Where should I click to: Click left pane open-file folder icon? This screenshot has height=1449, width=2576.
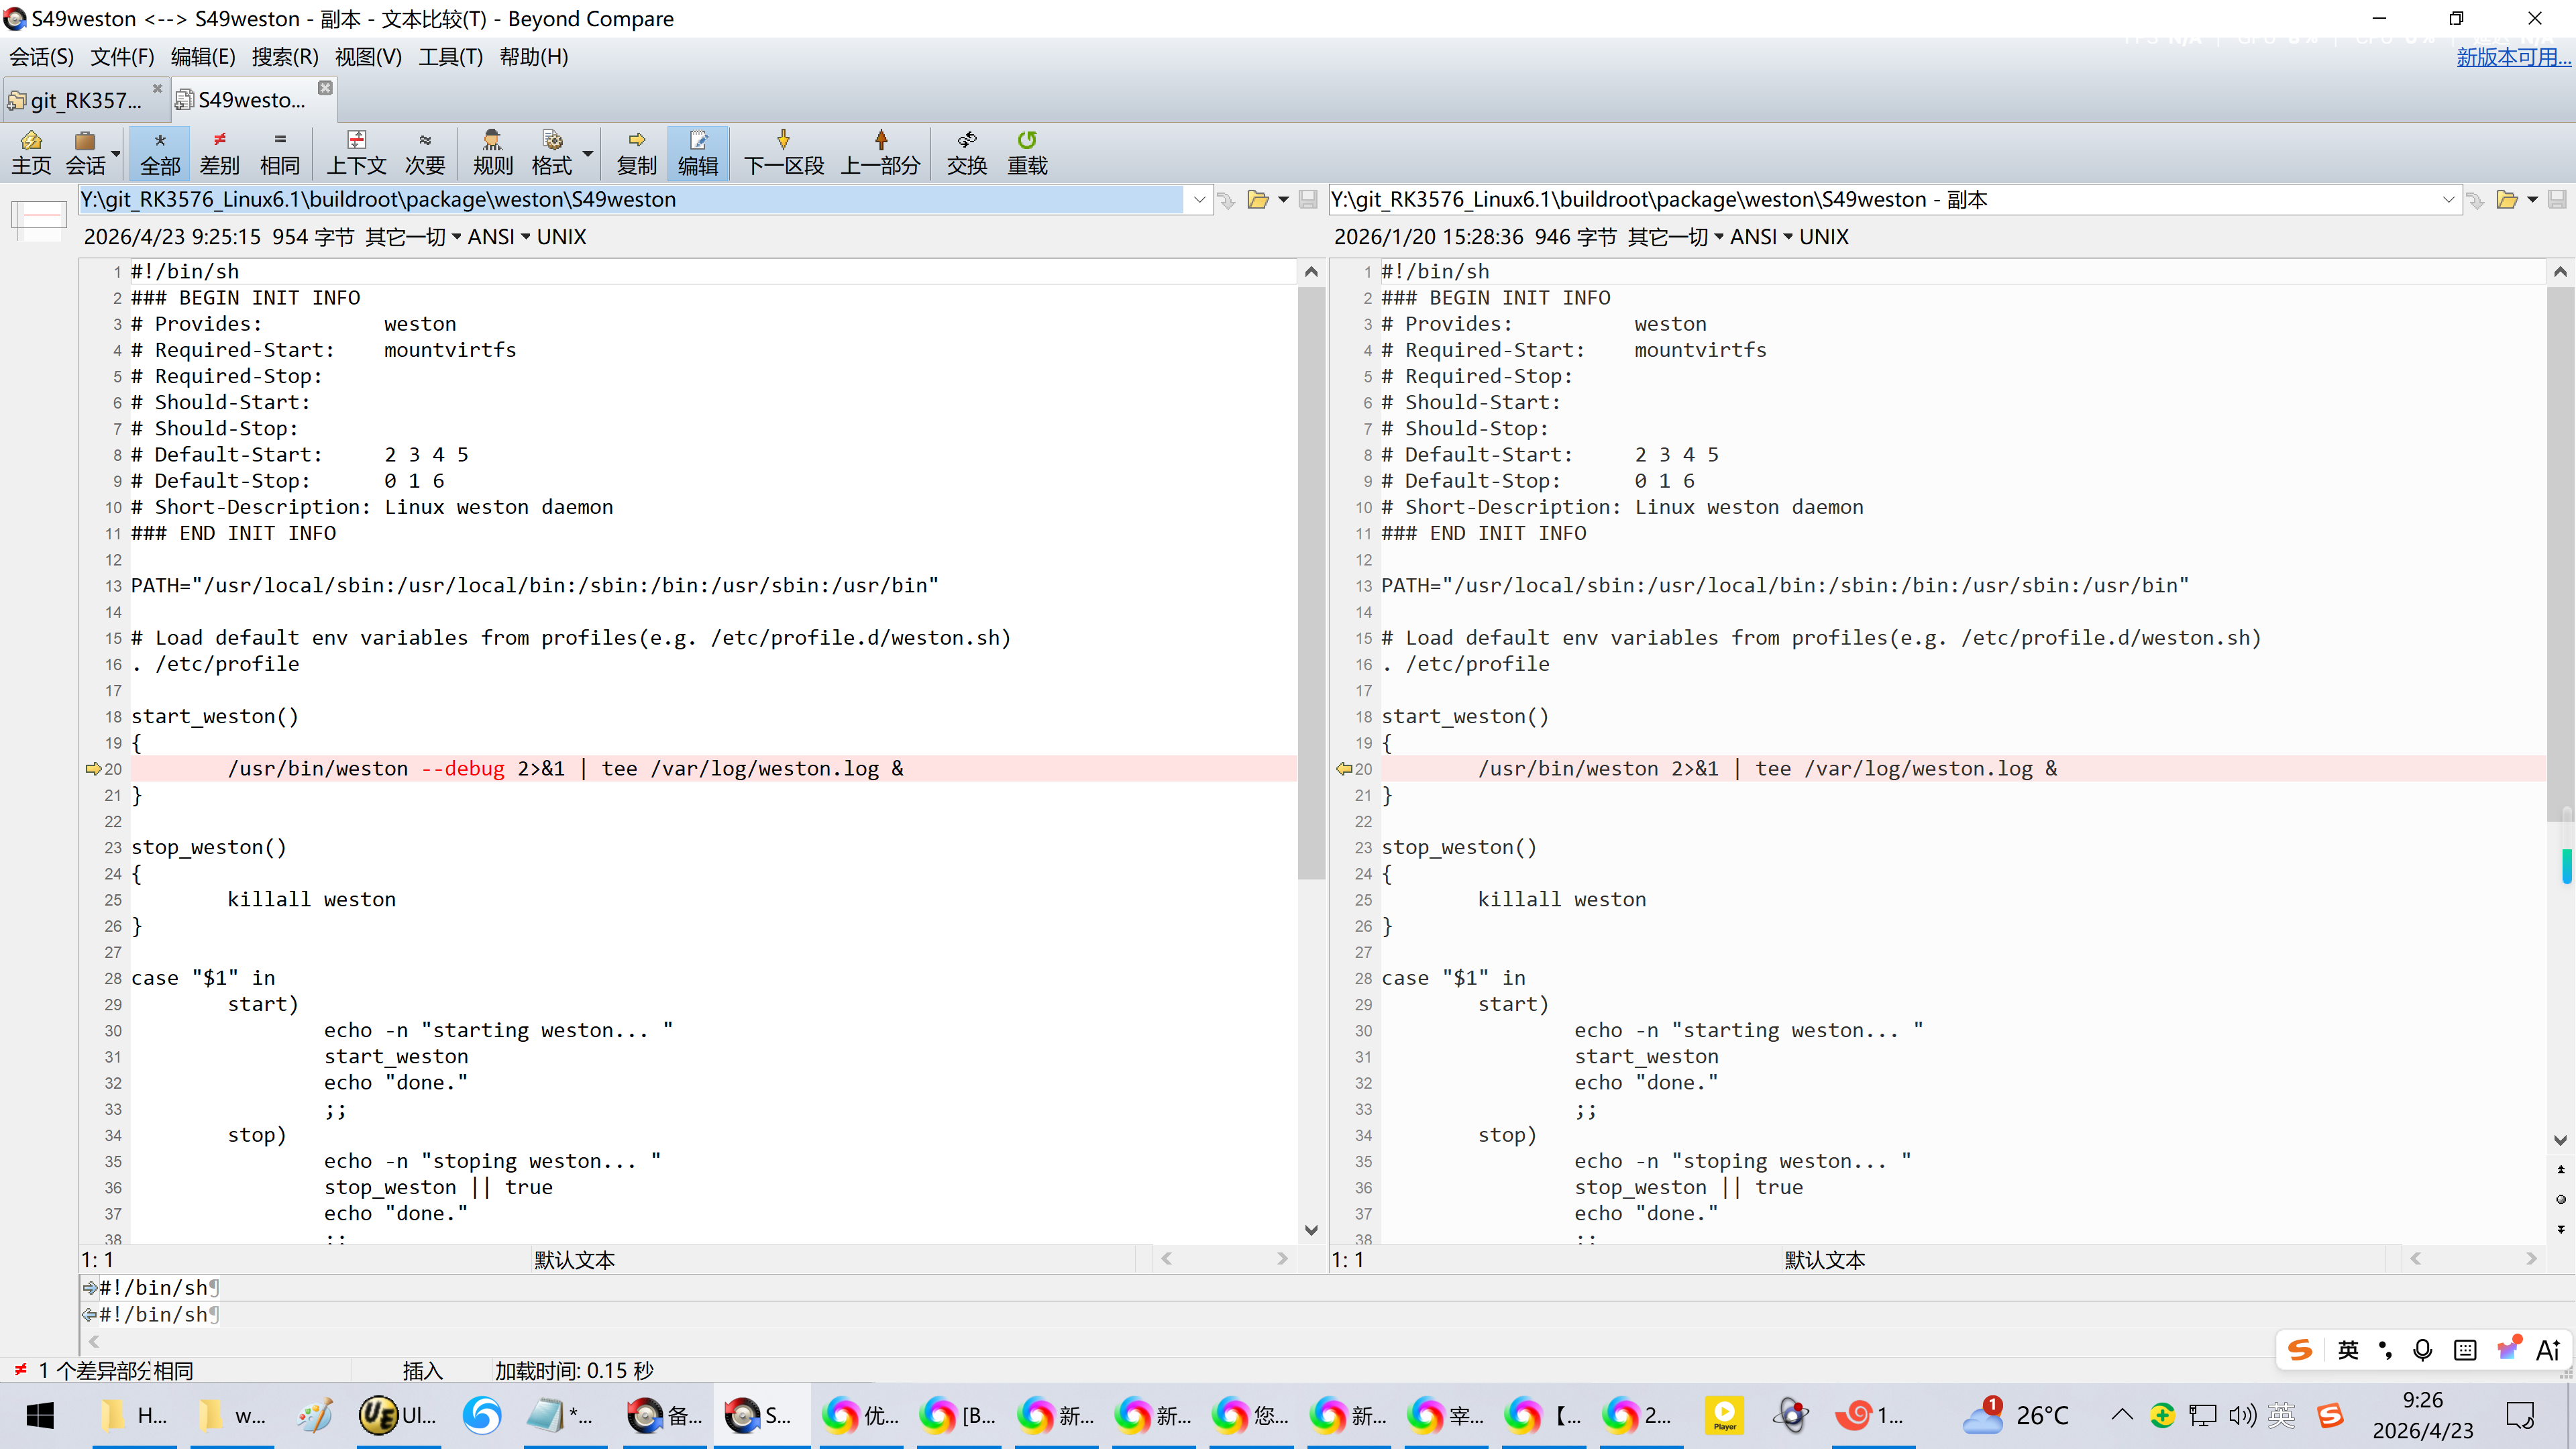tap(1258, 200)
